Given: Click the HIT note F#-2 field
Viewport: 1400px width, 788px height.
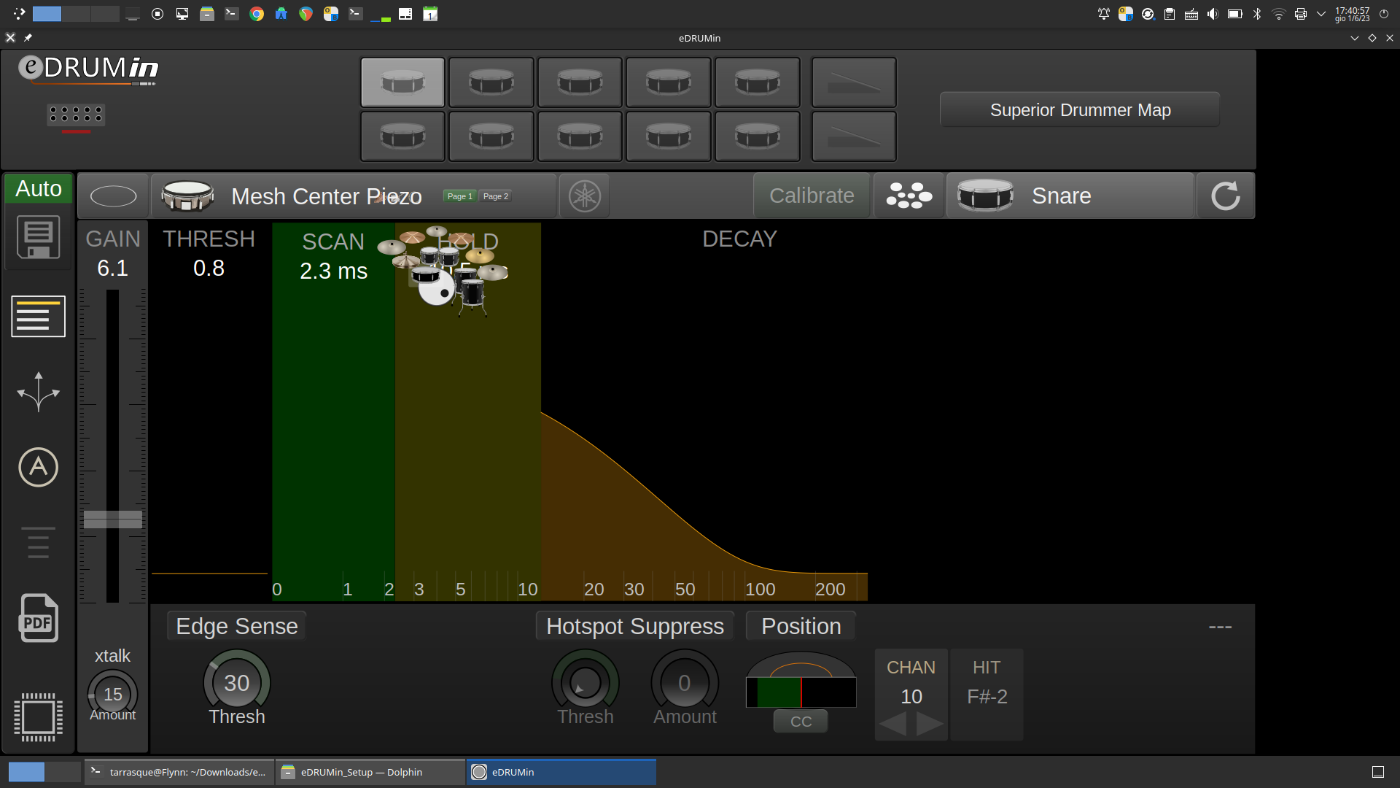Looking at the screenshot, I should point(987,697).
